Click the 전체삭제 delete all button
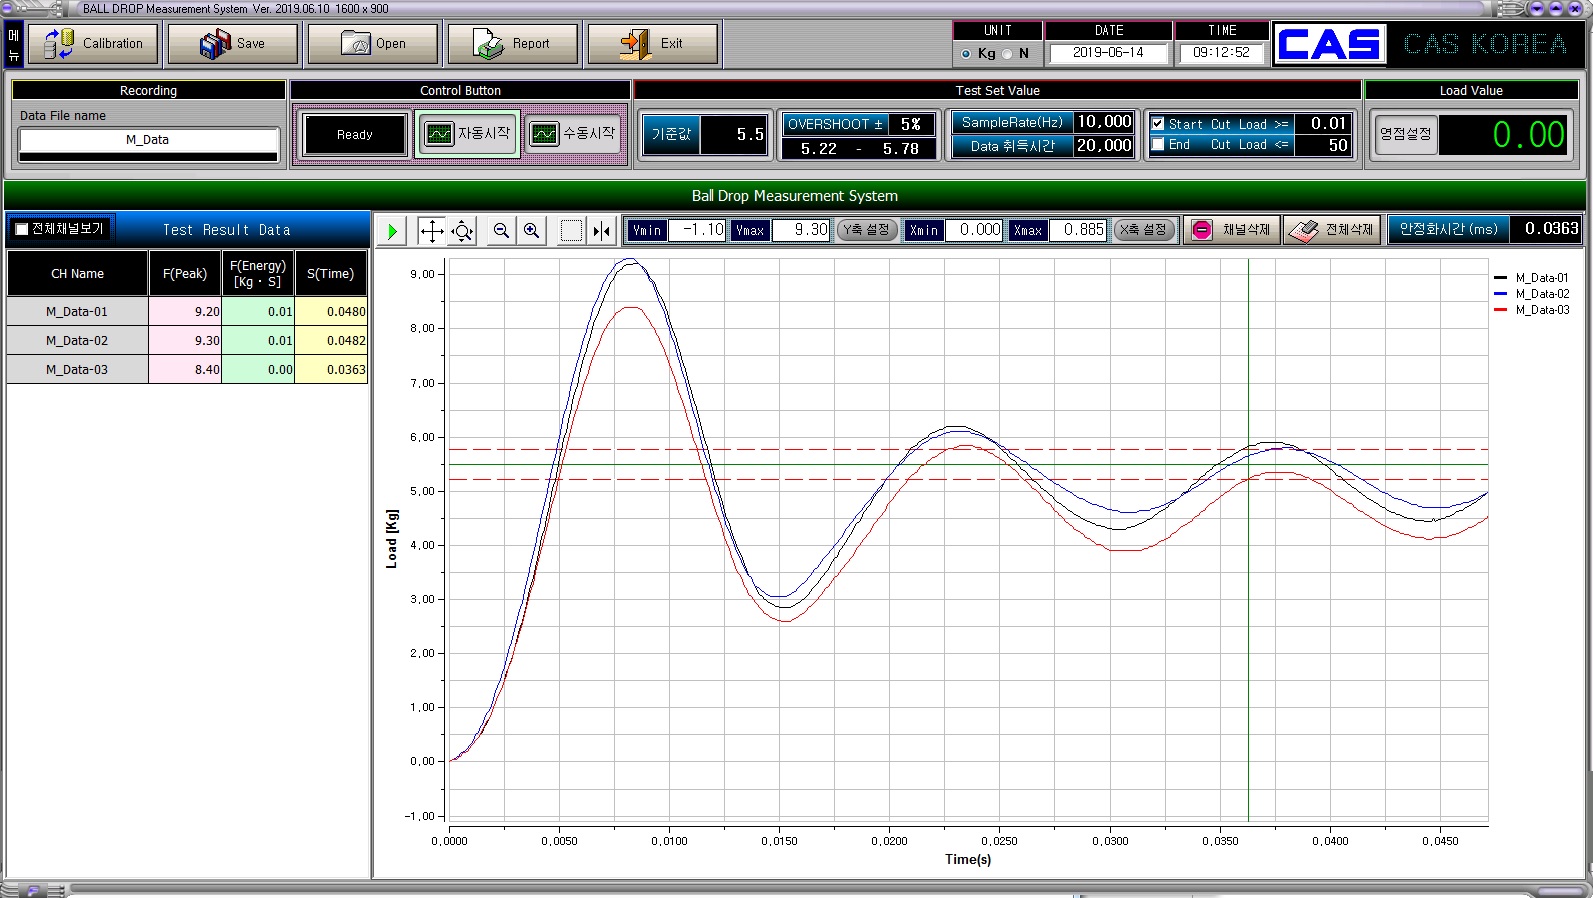 click(x=1332, y=230)
